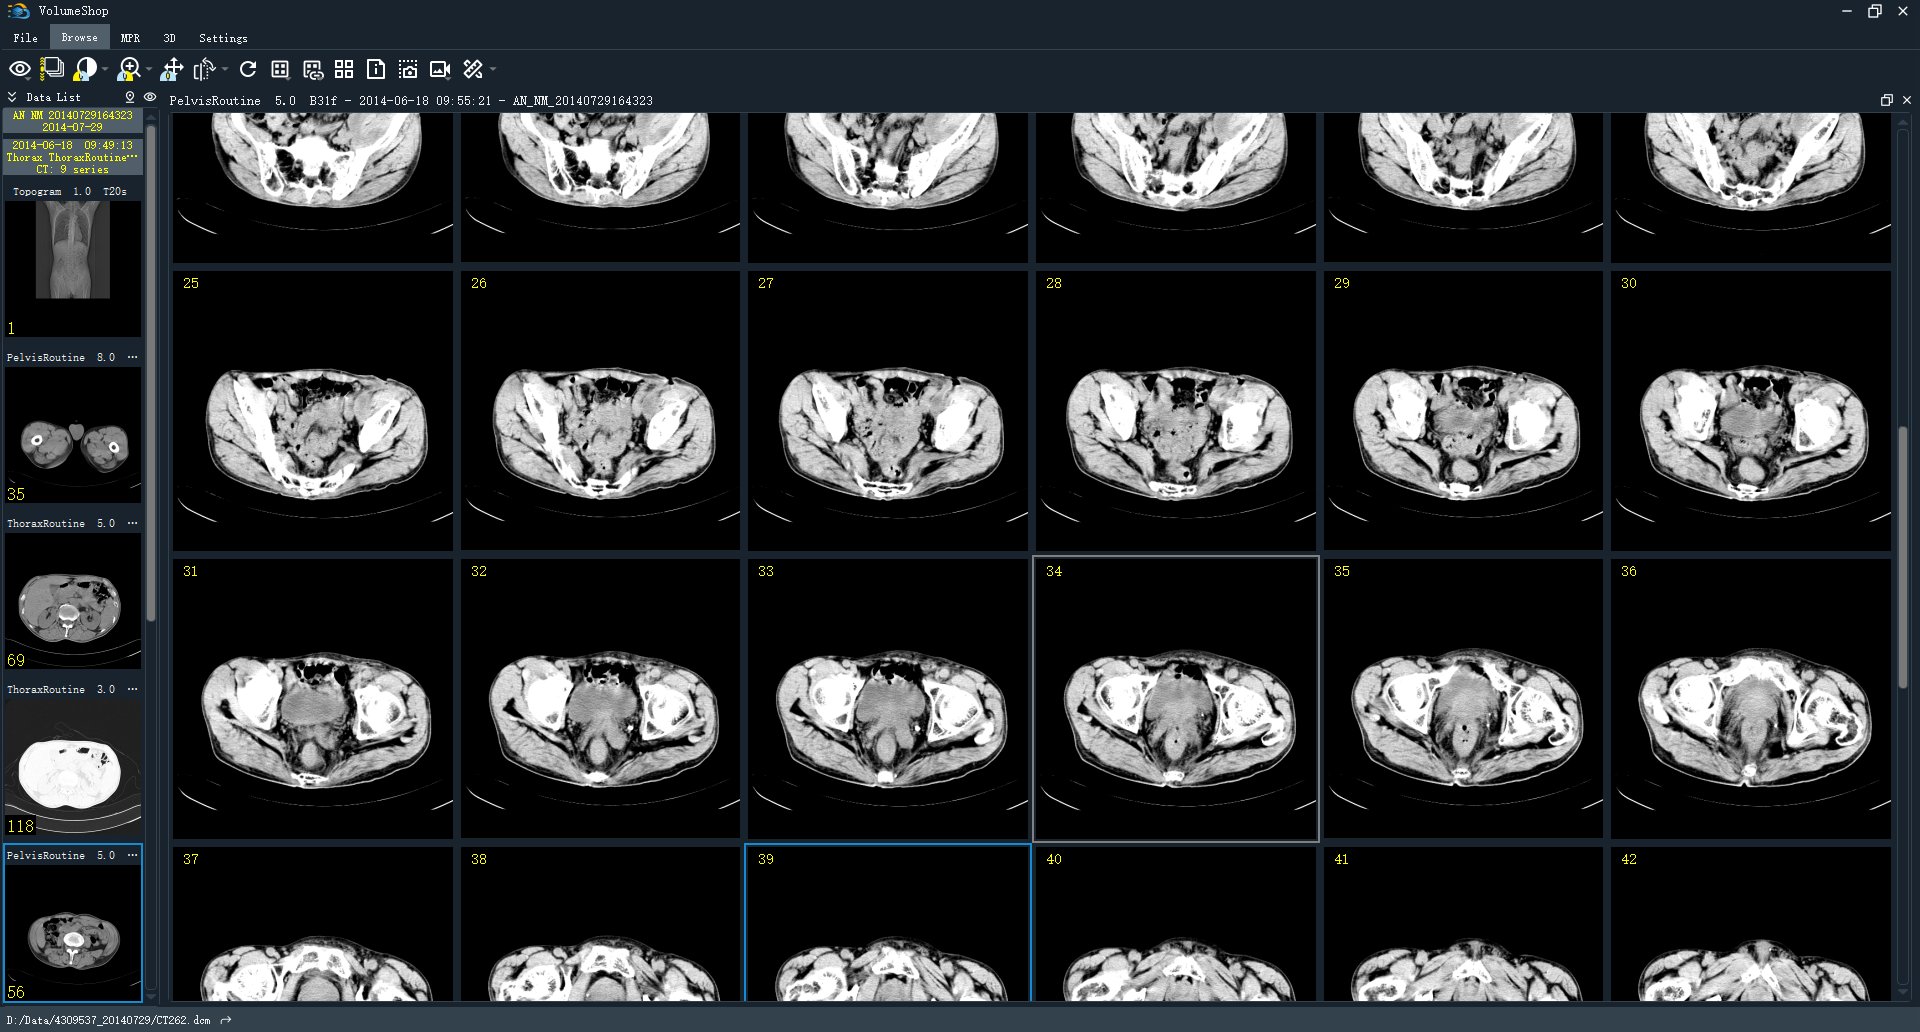Screen dimensions: 1920x1032
Task: Open the measurement tools dropdown arrow
Action: click(493, 69)
